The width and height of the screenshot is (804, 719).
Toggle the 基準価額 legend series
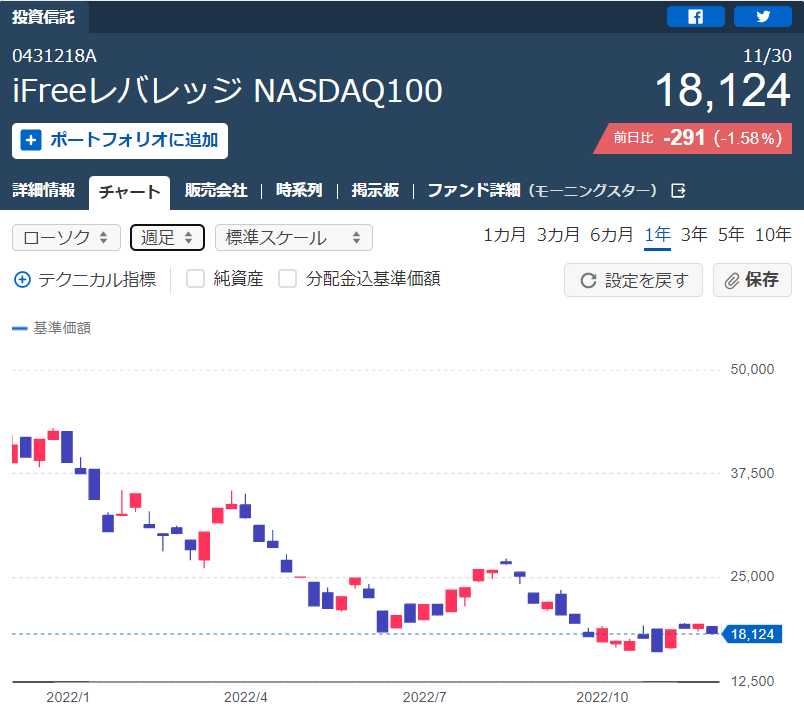51,328
